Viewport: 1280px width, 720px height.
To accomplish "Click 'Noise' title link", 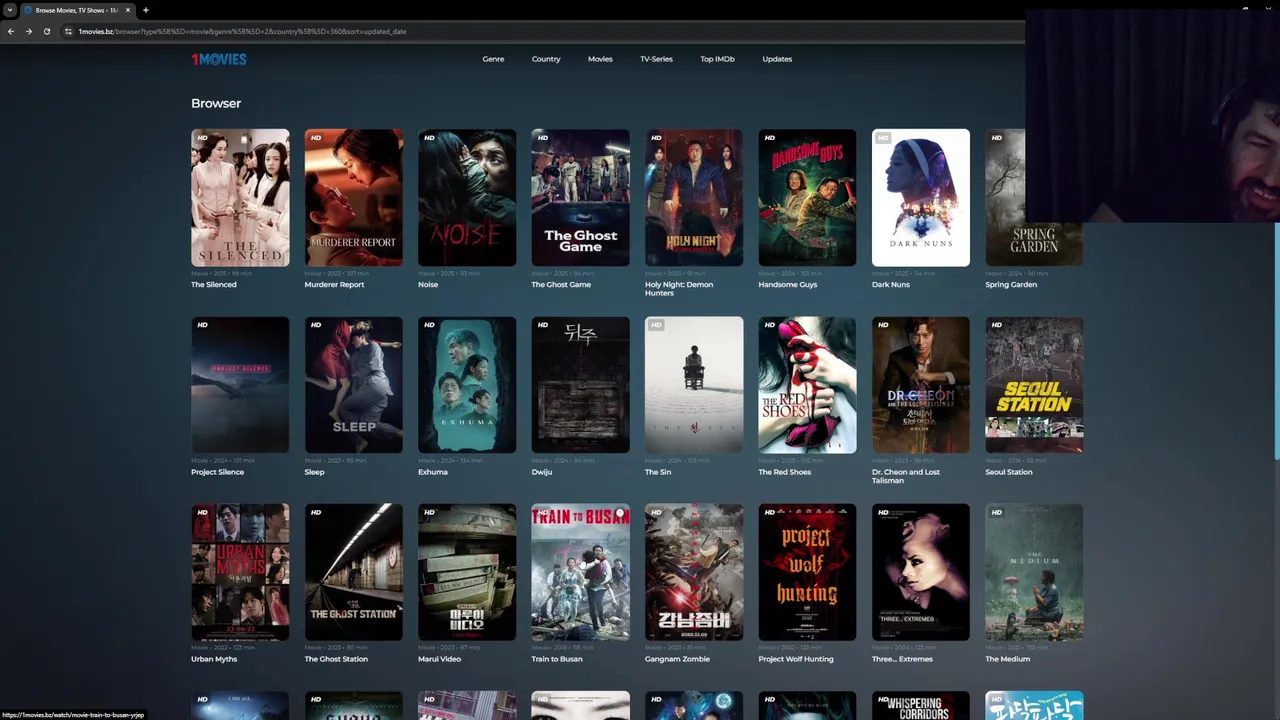I will point(428,285).
